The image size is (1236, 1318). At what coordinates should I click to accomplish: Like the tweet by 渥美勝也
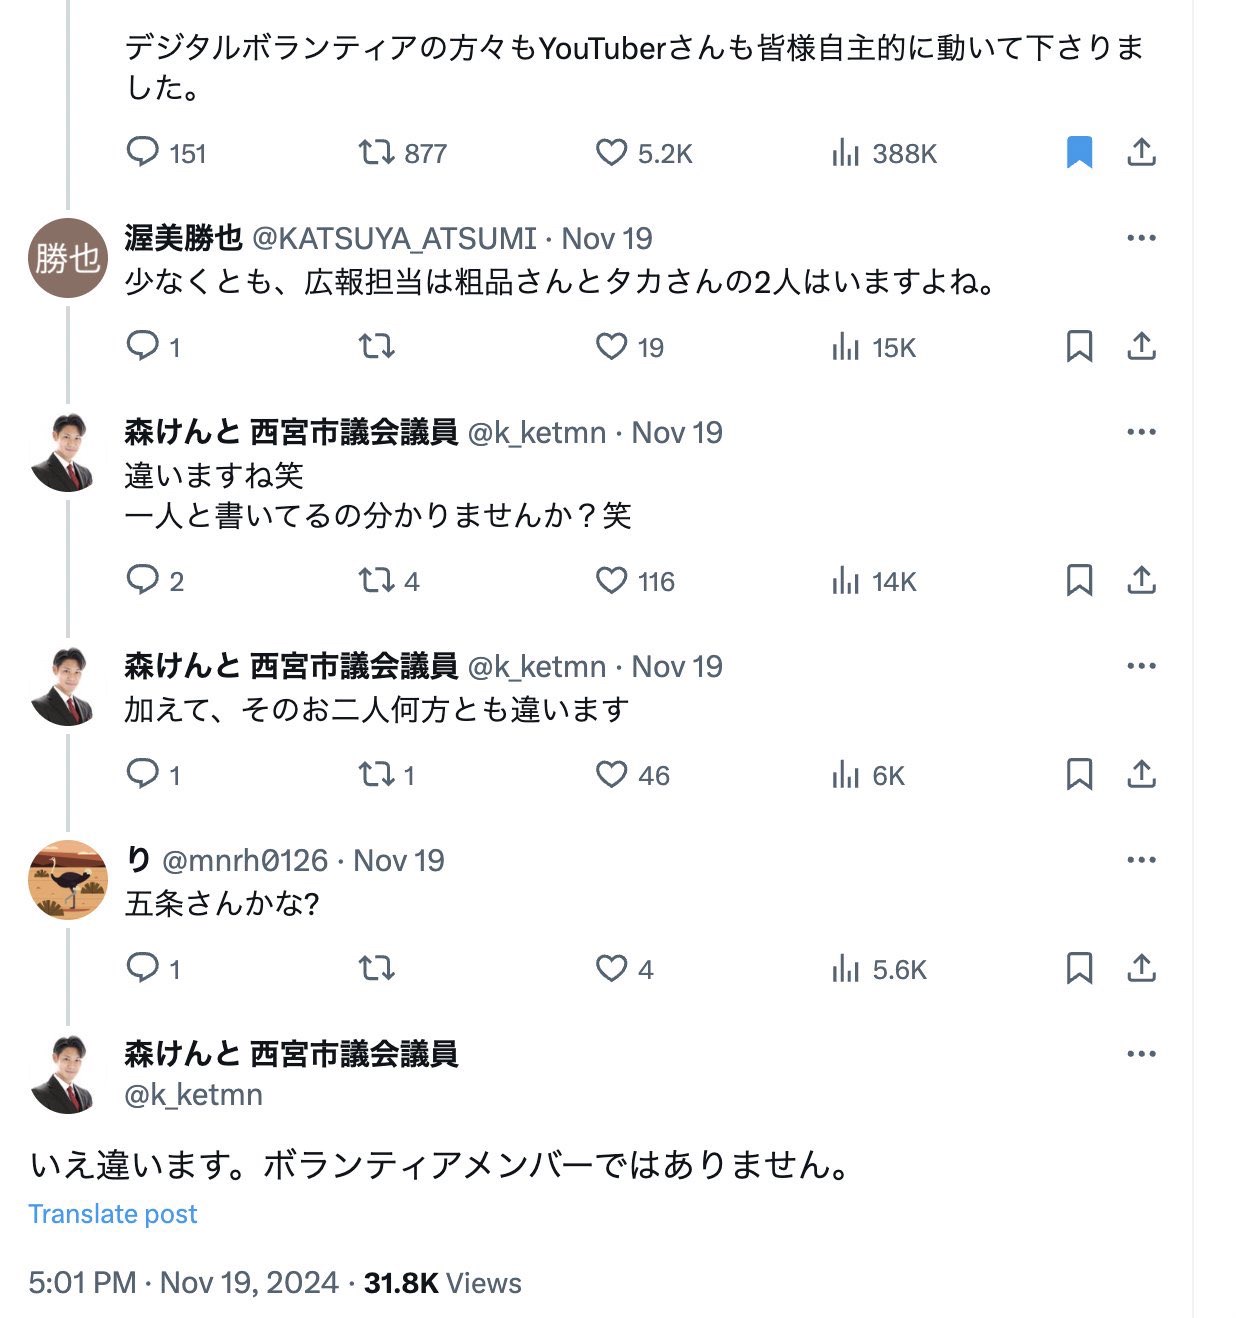click(611, 347)
